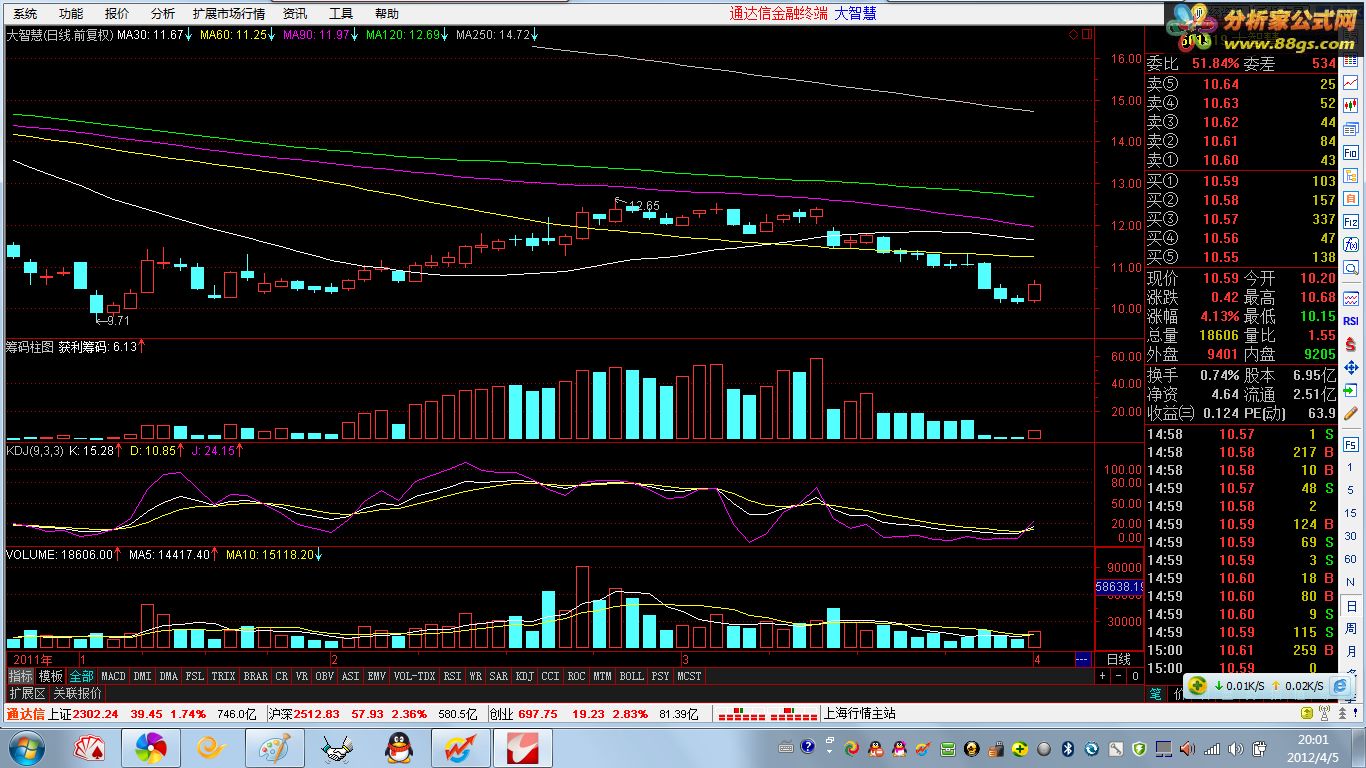The image size is (1366, 768).
Task: Select the OBV indicator tab
Action: pos(324,676)
